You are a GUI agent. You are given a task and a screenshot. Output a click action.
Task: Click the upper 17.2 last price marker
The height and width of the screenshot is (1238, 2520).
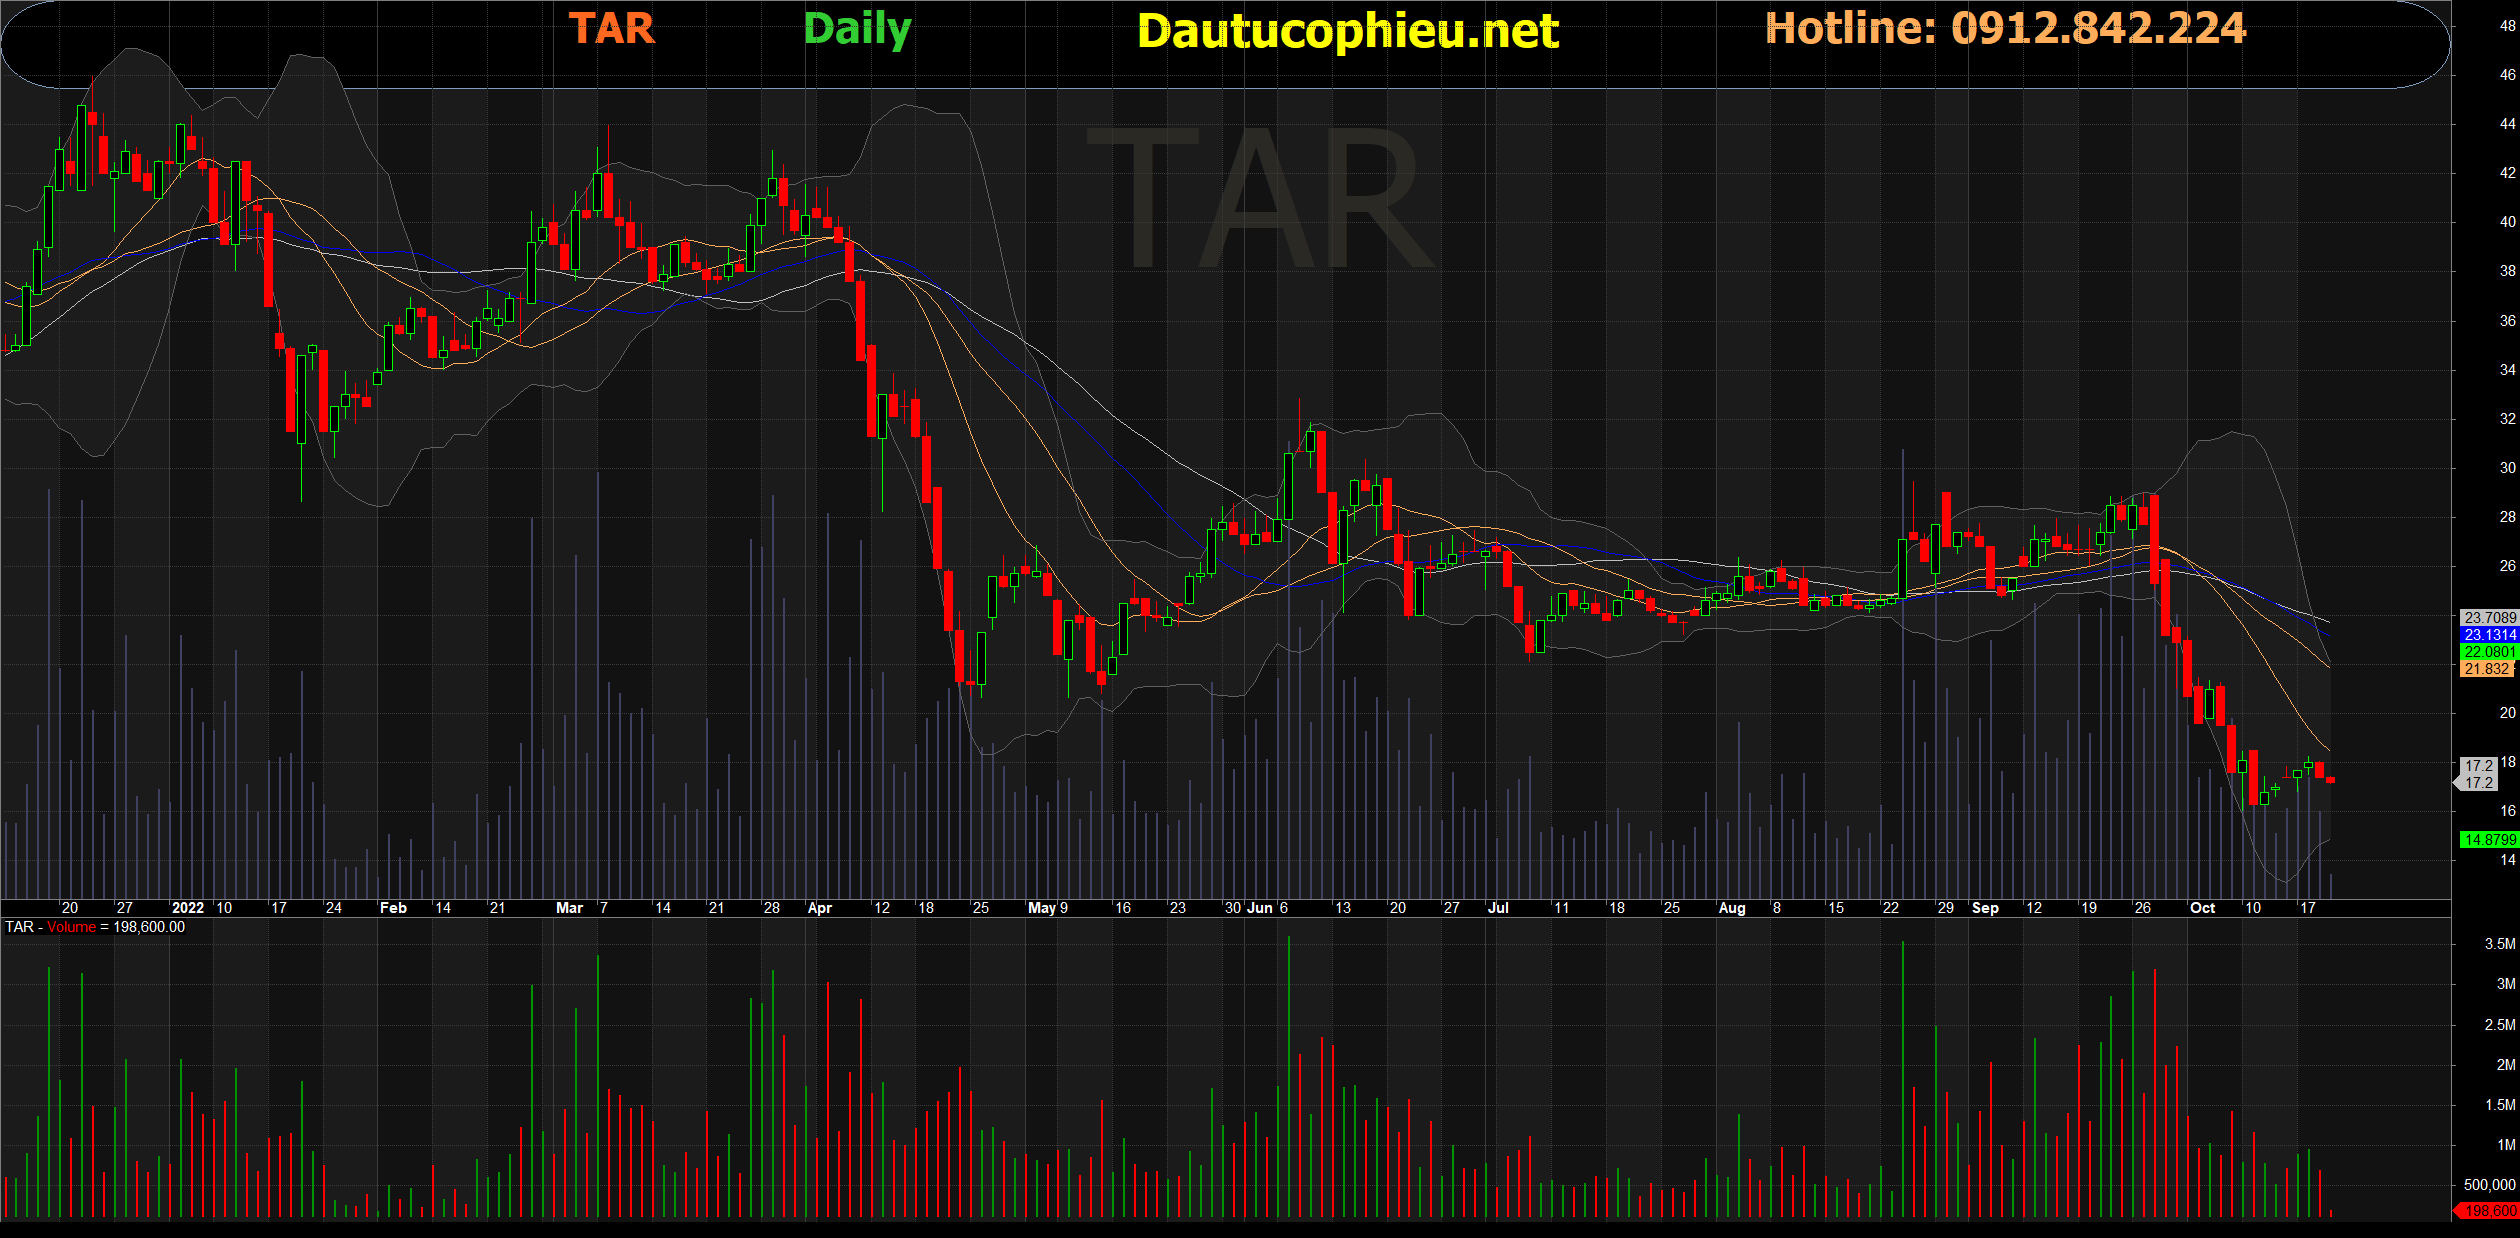click(x=2479, y=766)
